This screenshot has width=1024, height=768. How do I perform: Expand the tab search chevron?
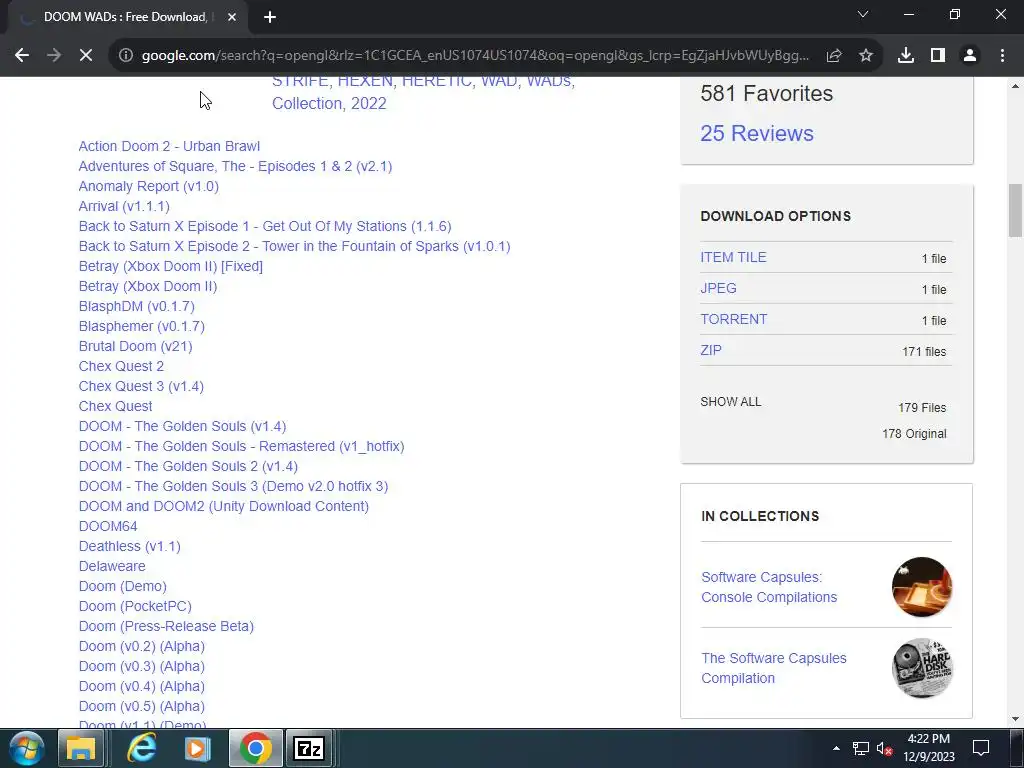click(863, 14)
